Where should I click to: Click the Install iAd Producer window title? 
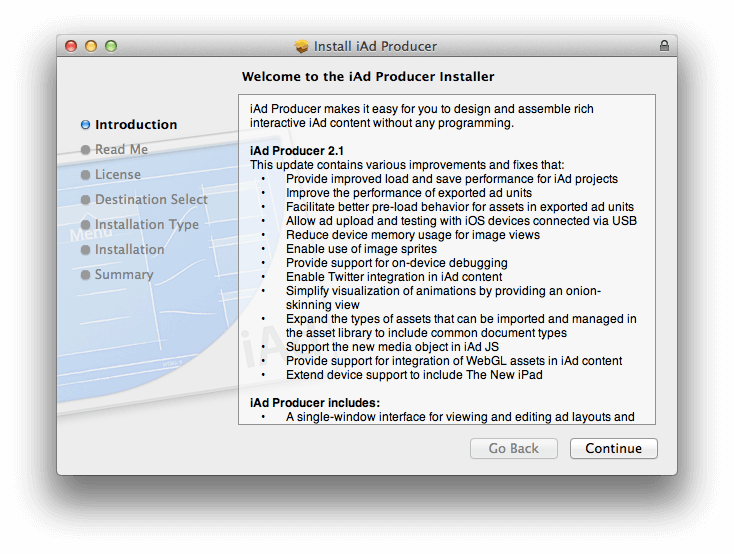coord(375,46)
